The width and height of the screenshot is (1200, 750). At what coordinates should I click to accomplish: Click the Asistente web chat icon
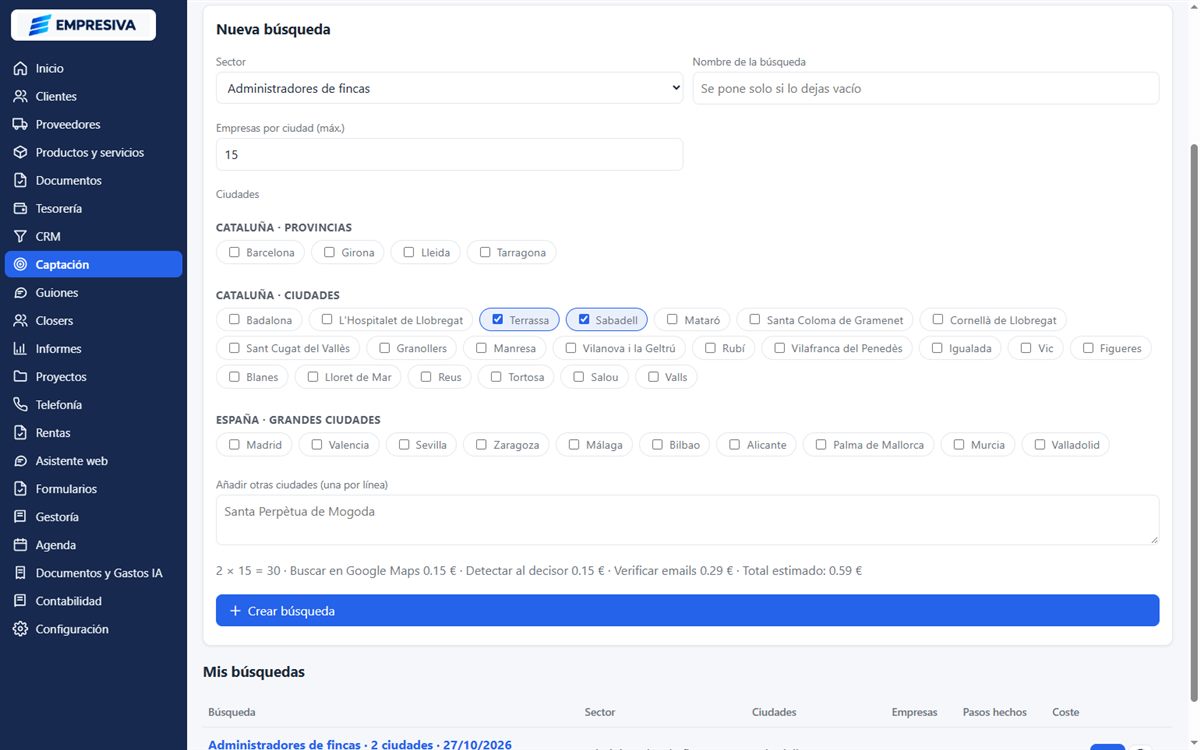(20, 461)
